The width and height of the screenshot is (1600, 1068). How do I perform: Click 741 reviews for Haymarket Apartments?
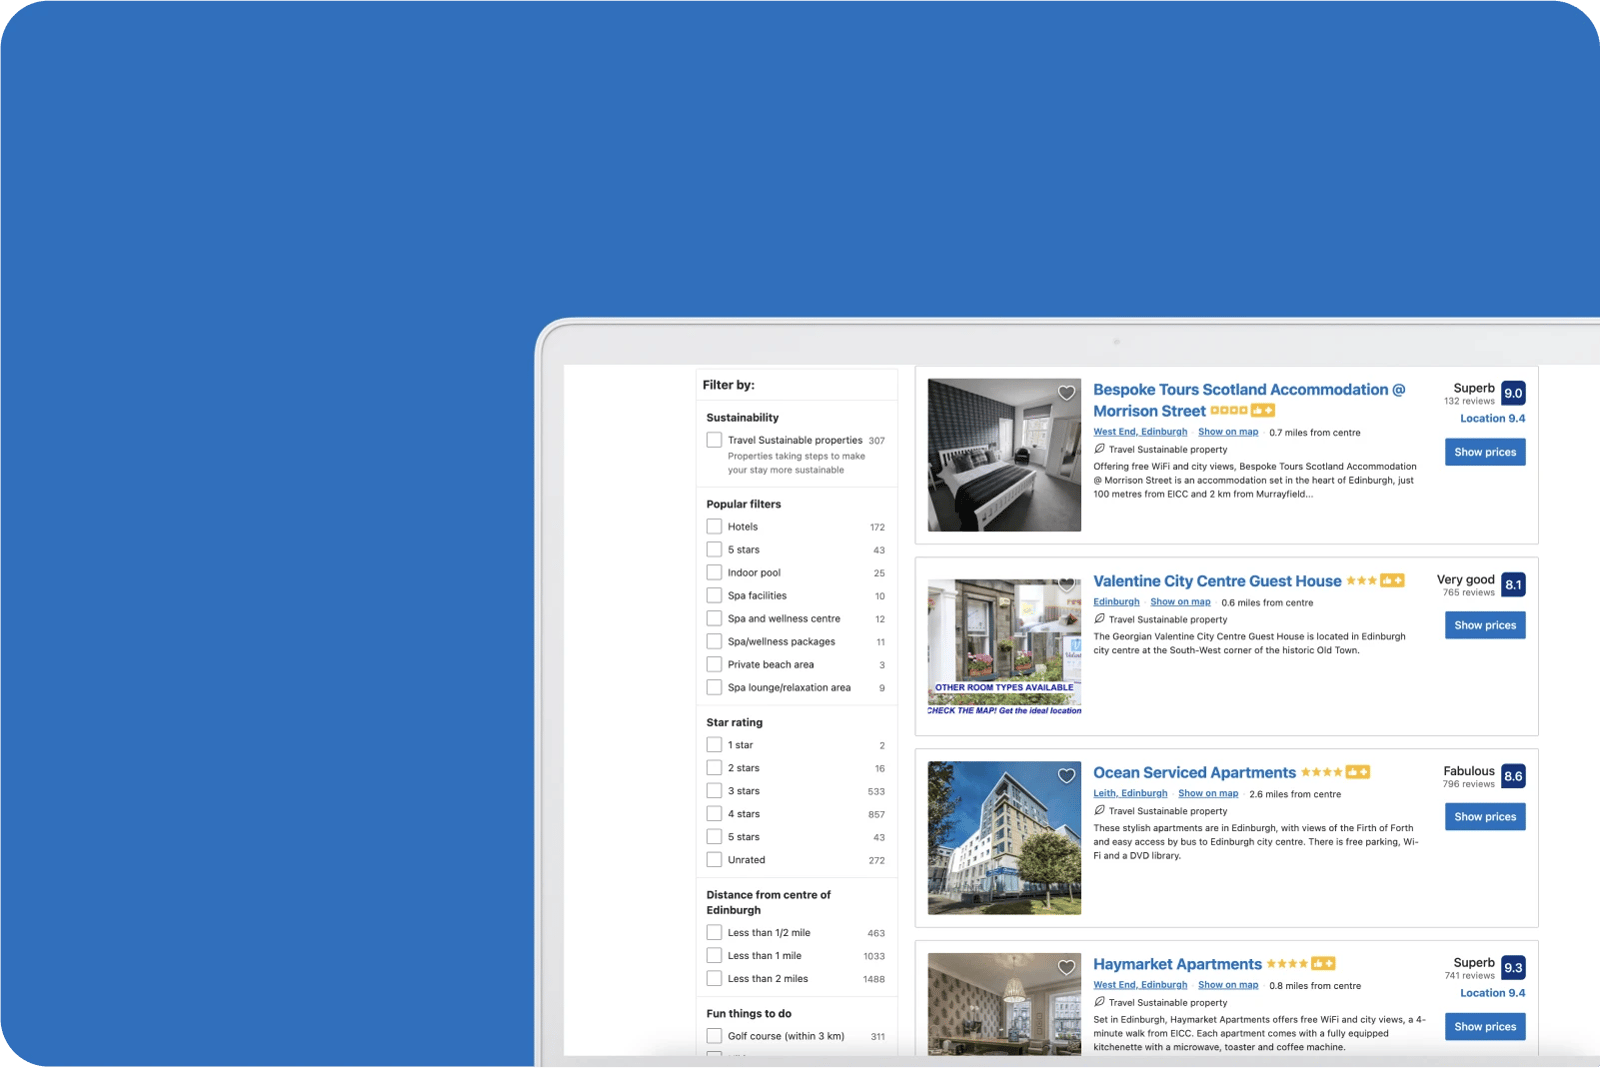click(x=1469, y=976)
